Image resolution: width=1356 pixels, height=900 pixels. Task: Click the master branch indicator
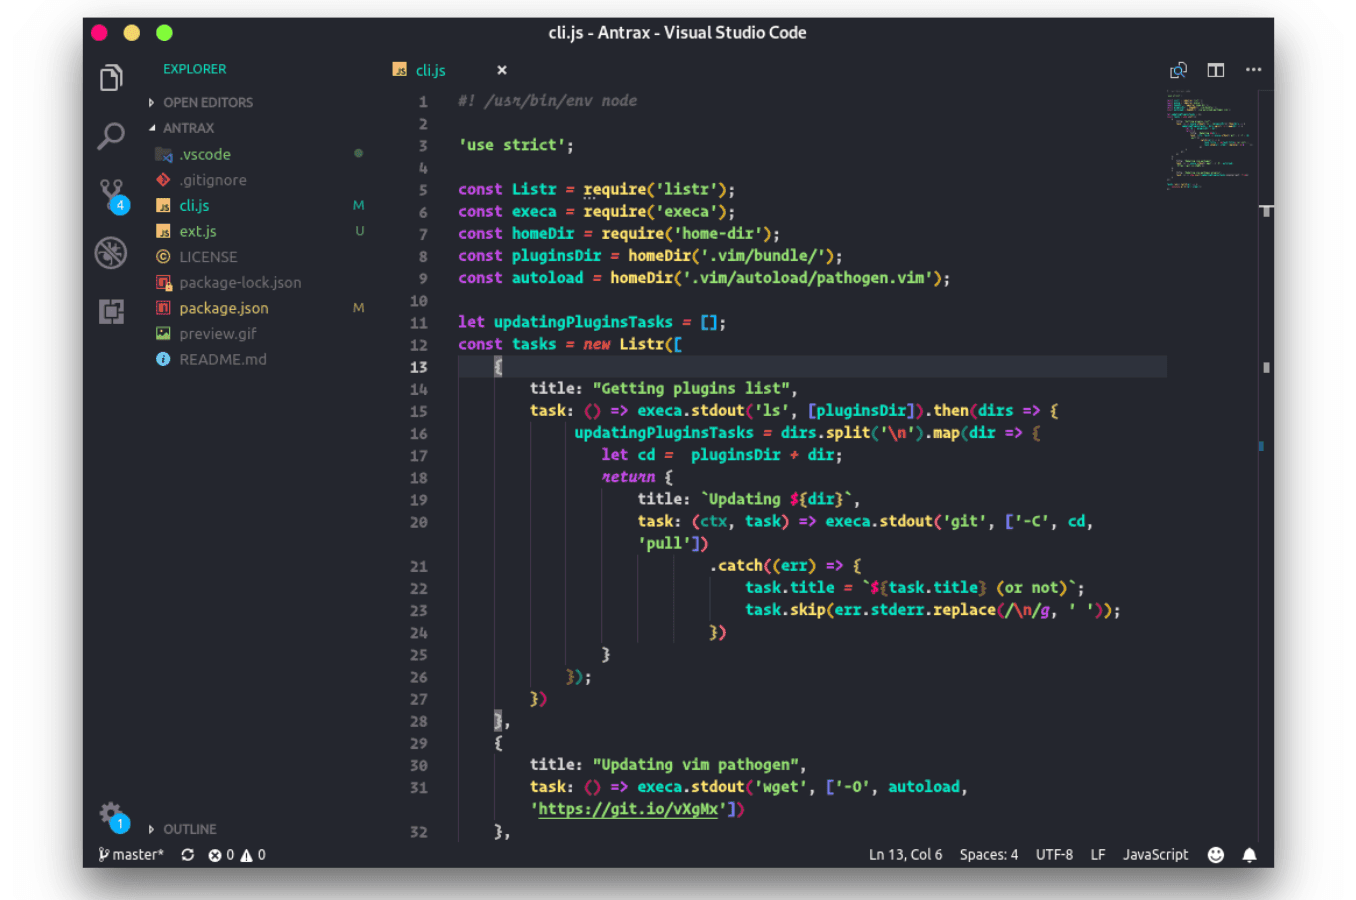(131, 855)
